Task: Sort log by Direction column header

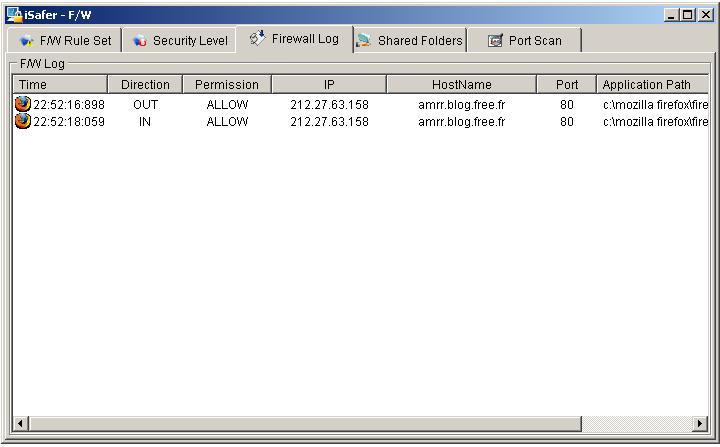Action: (145, 85)
